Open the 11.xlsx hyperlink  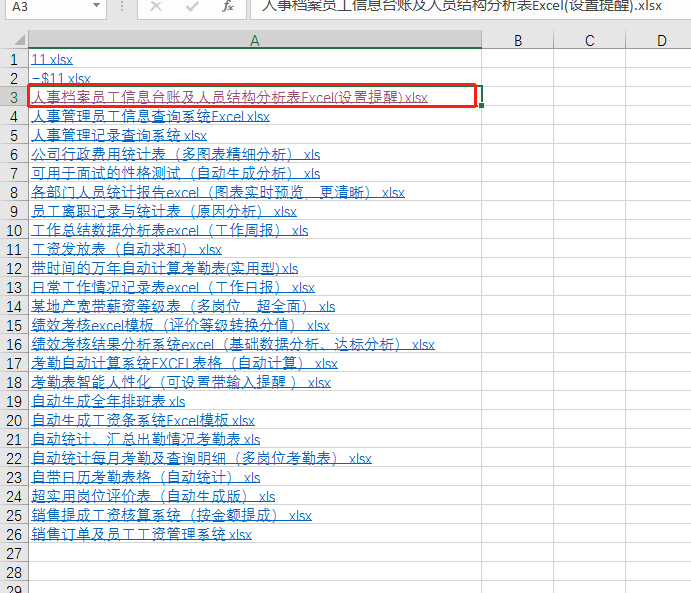tap(52, 59)
